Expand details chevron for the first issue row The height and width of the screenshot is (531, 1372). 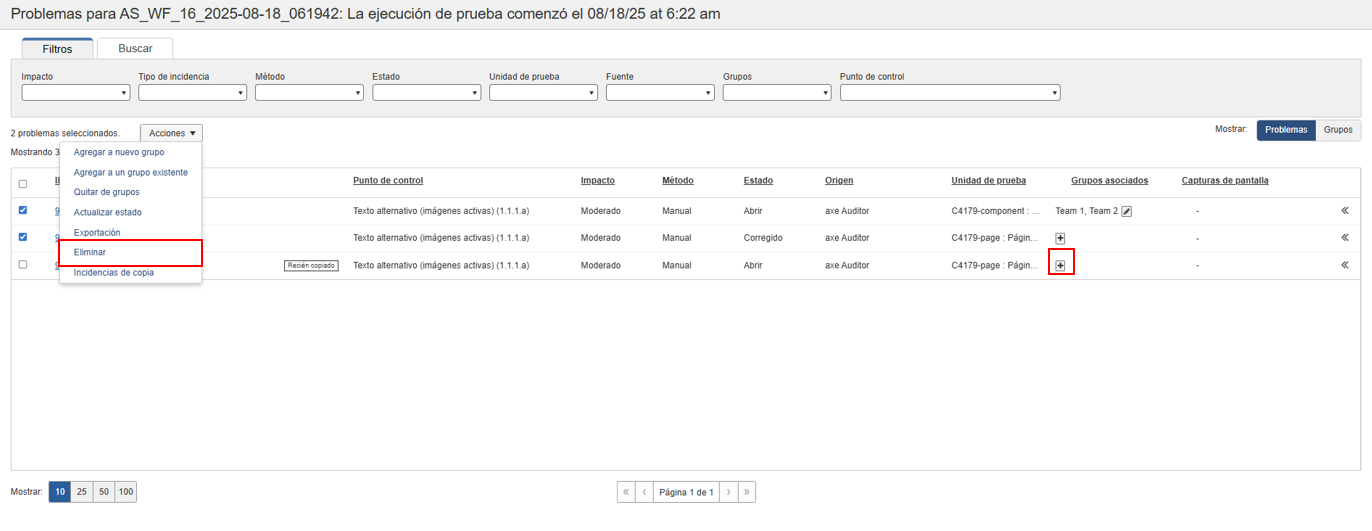click(x=1345, y=211)
